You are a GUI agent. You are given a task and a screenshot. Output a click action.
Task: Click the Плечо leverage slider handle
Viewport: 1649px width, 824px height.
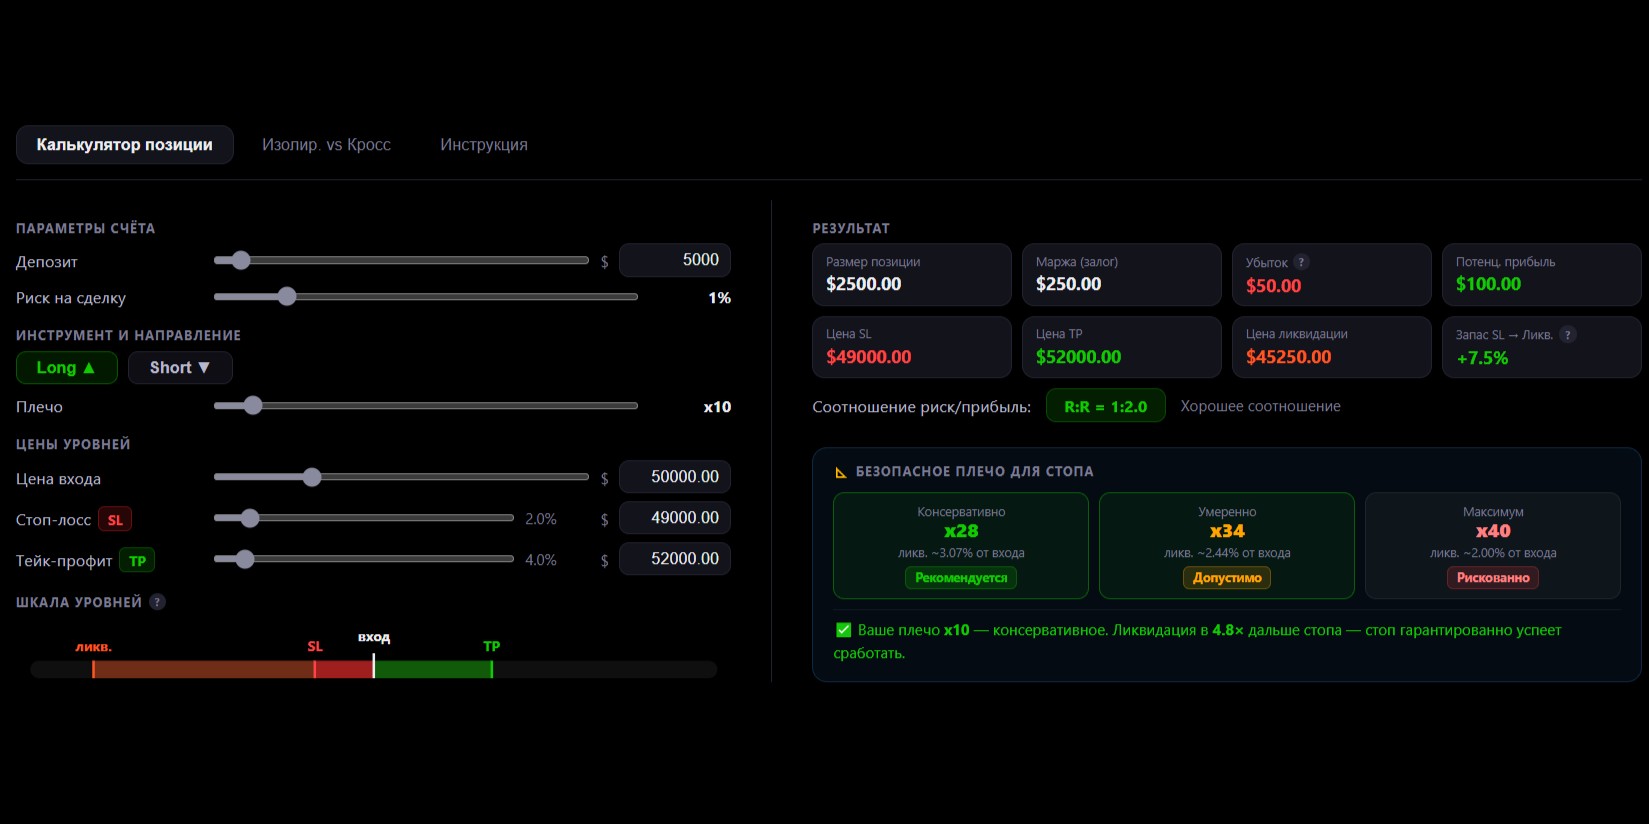point(253,405)
